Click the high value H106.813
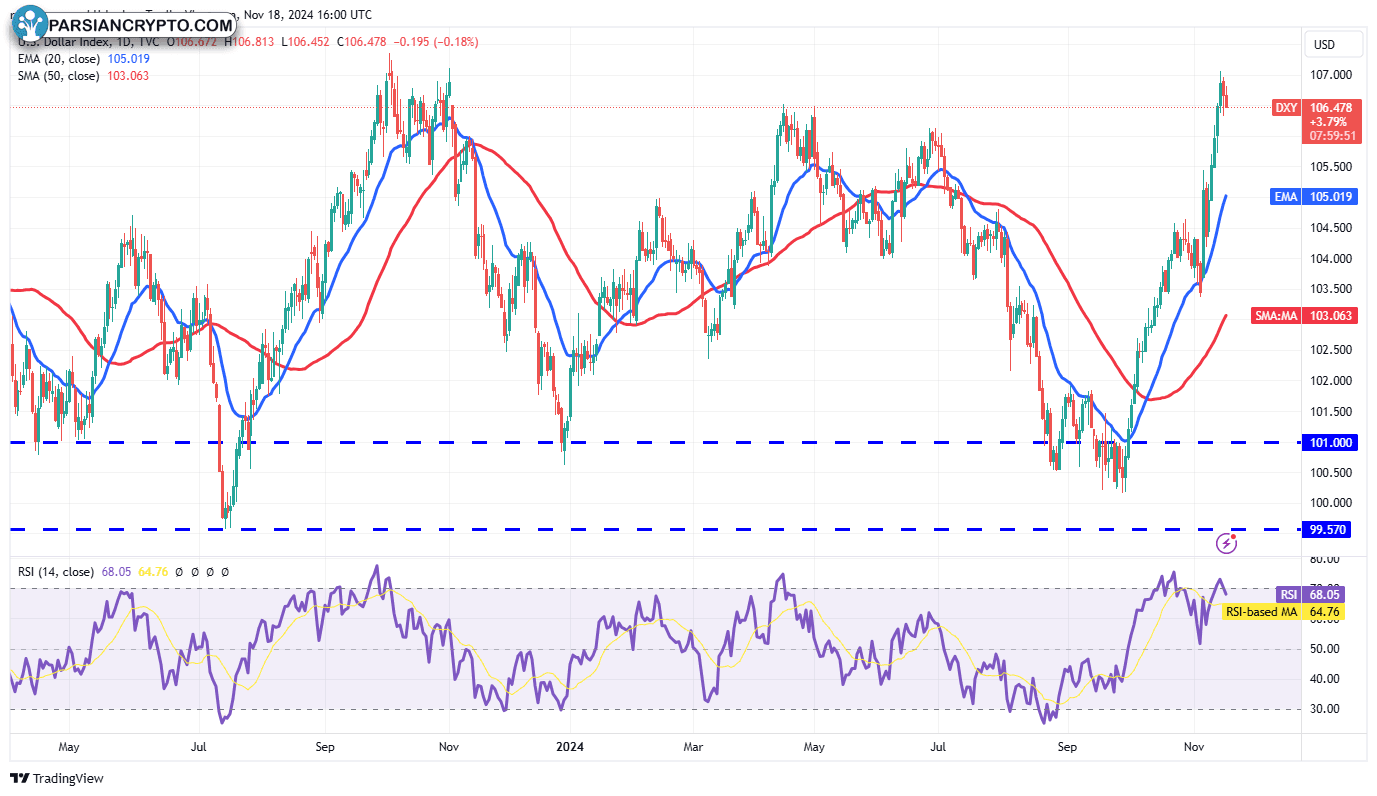The image size is (1377, 796). (251, 42)
